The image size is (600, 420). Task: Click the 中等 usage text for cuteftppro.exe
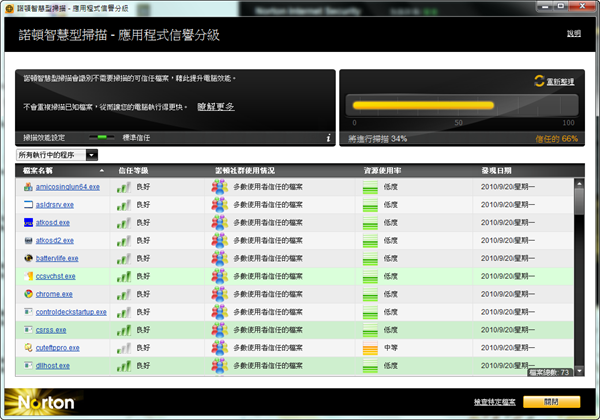click(x=391, y=348)
